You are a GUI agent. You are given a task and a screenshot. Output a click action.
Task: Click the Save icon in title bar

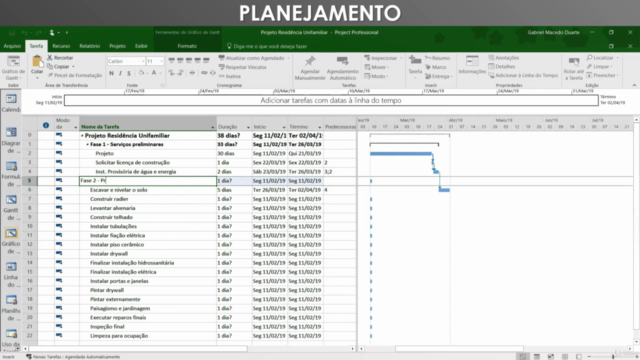point(12,33)
